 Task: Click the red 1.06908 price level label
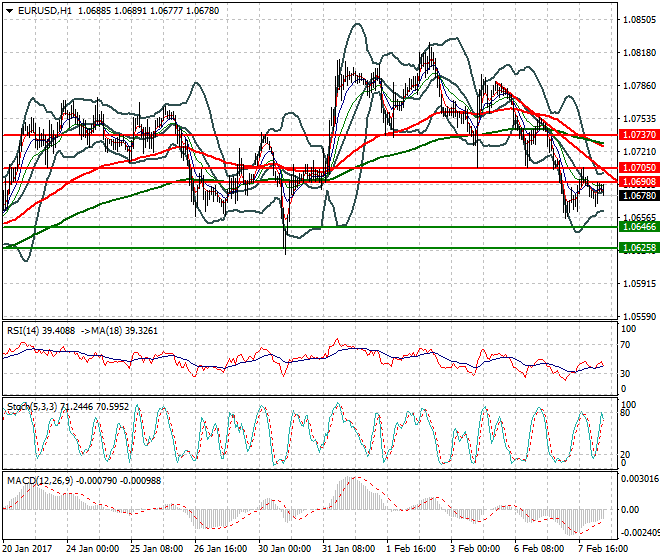[x=639, y=182]
